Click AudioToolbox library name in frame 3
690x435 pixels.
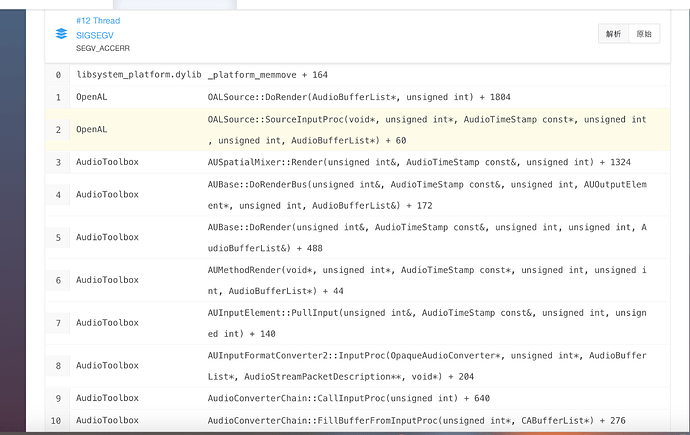coord(107,161)
